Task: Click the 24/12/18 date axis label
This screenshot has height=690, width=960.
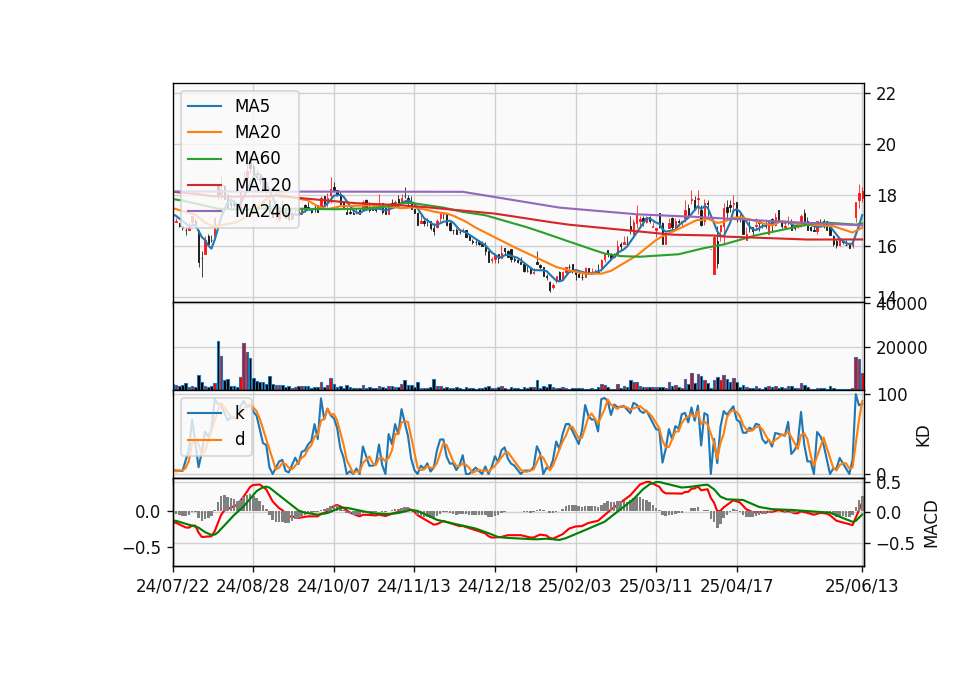Action: click(x=495, y=587)
